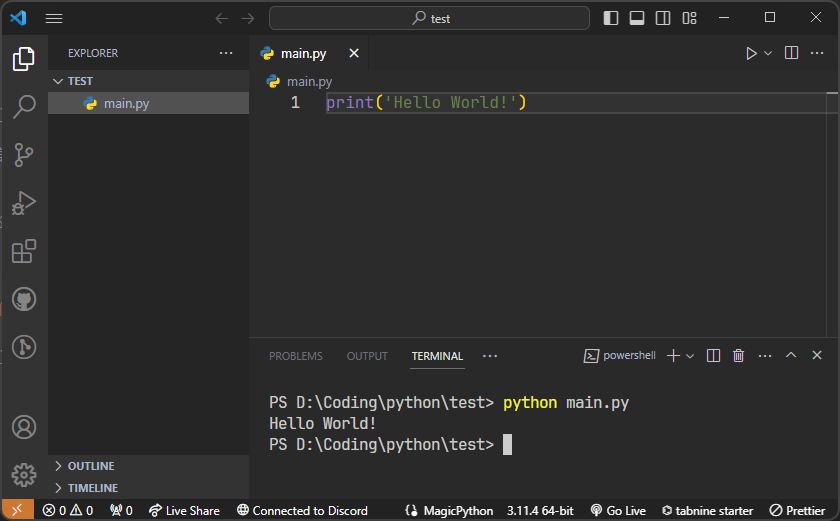
Task: Toggle the secondary side bar layout button
Action: [663, 18]
